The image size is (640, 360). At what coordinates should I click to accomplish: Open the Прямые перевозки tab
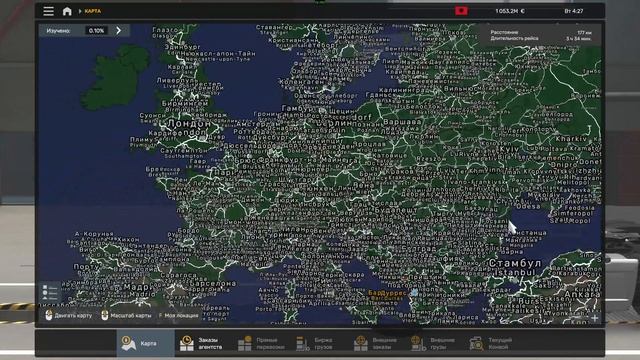[x=262, y=343]
